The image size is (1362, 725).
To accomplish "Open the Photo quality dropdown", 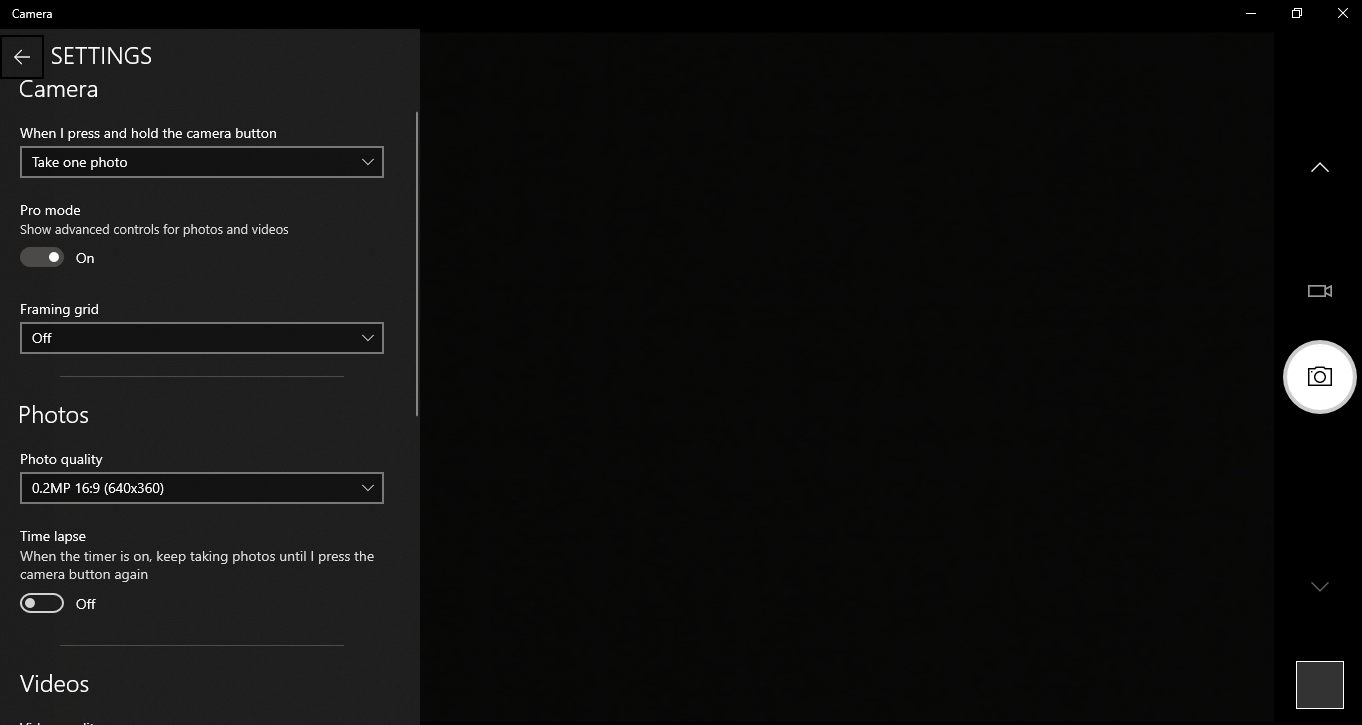I will coord(201,488).
